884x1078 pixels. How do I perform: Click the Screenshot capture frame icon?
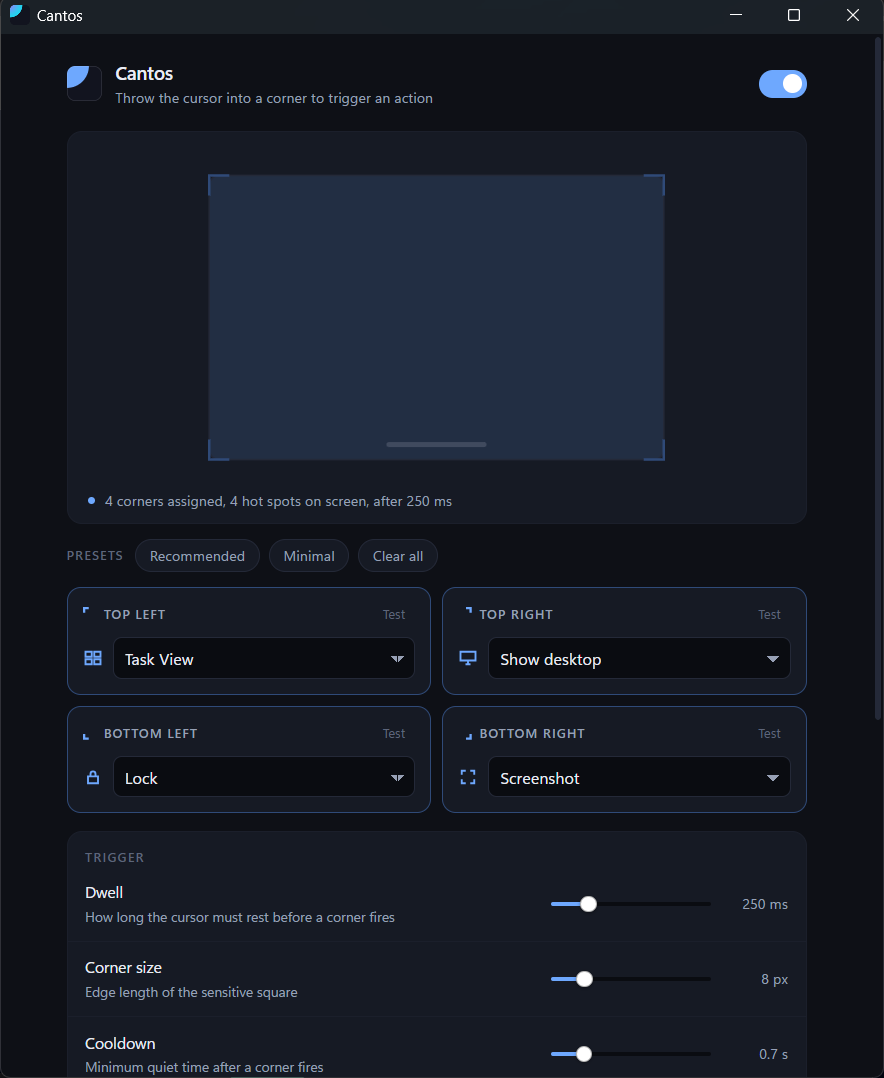tap(468, 778)
